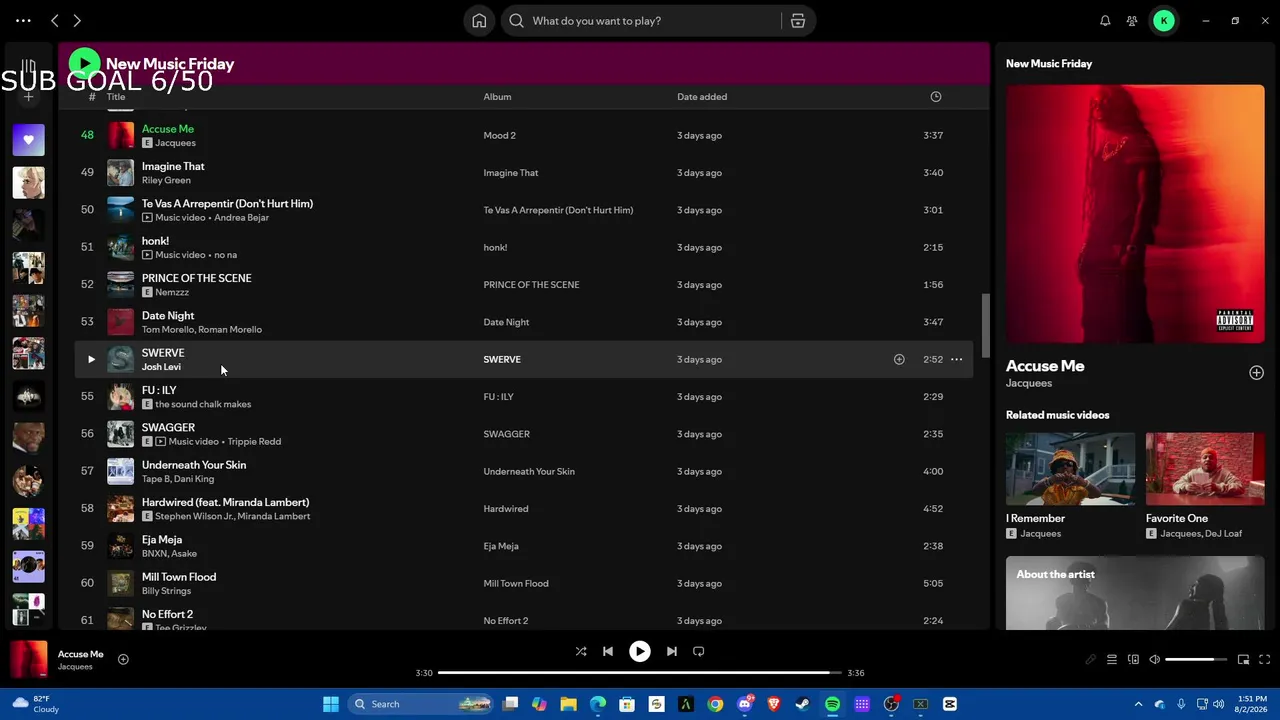Select the Underneath Your Skin track title
The height and width of the screenshot is (720, 1280).
pos(194,465)
